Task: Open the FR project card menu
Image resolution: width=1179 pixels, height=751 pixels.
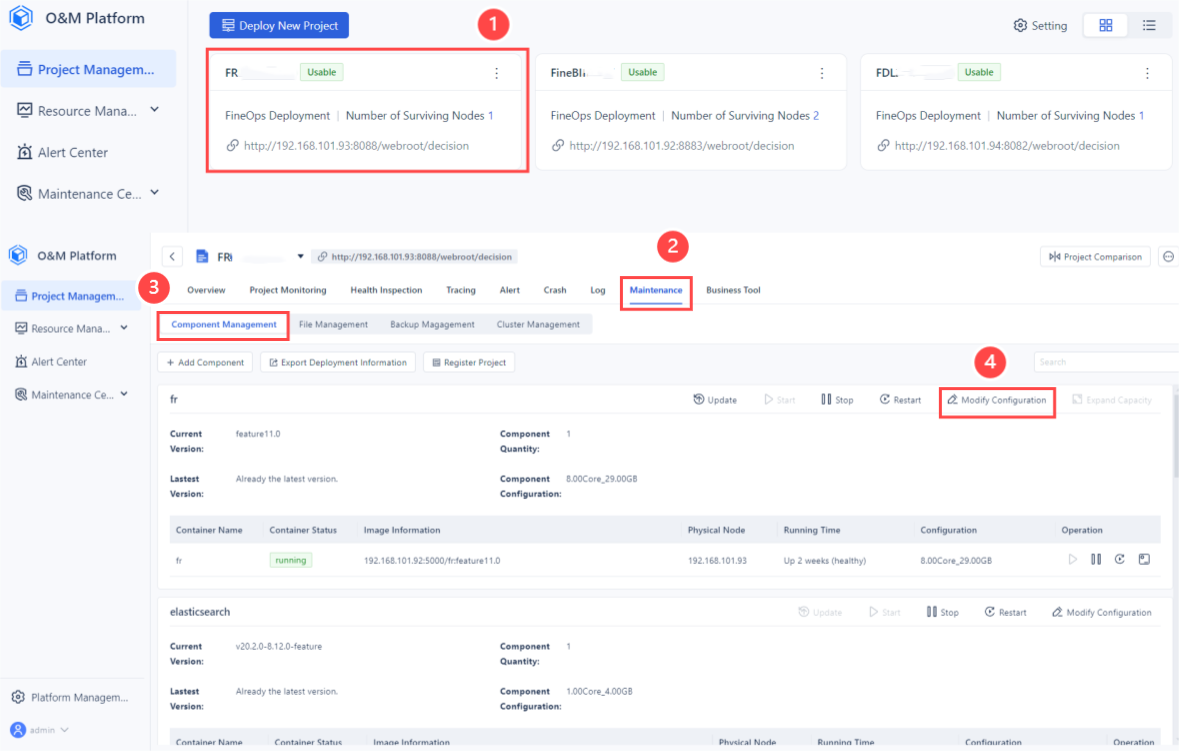Action: pos(496,73)
